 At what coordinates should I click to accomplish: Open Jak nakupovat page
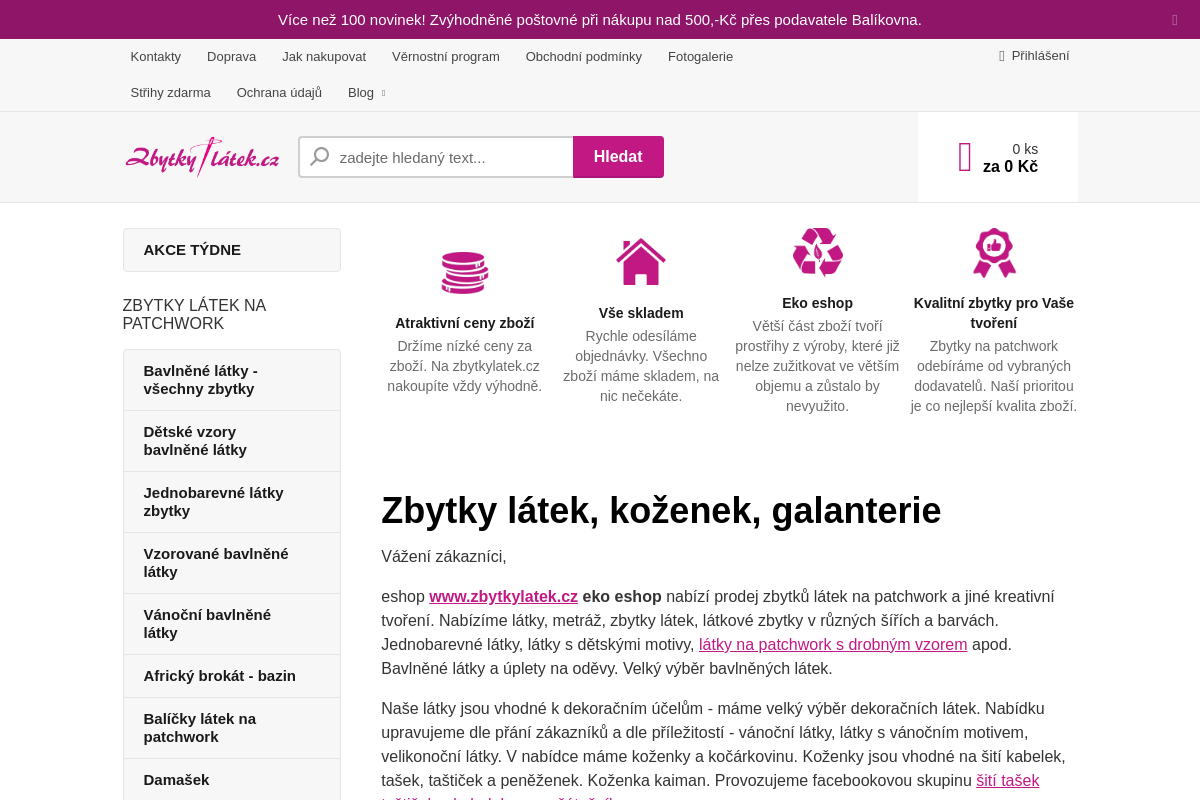point(324,56)
